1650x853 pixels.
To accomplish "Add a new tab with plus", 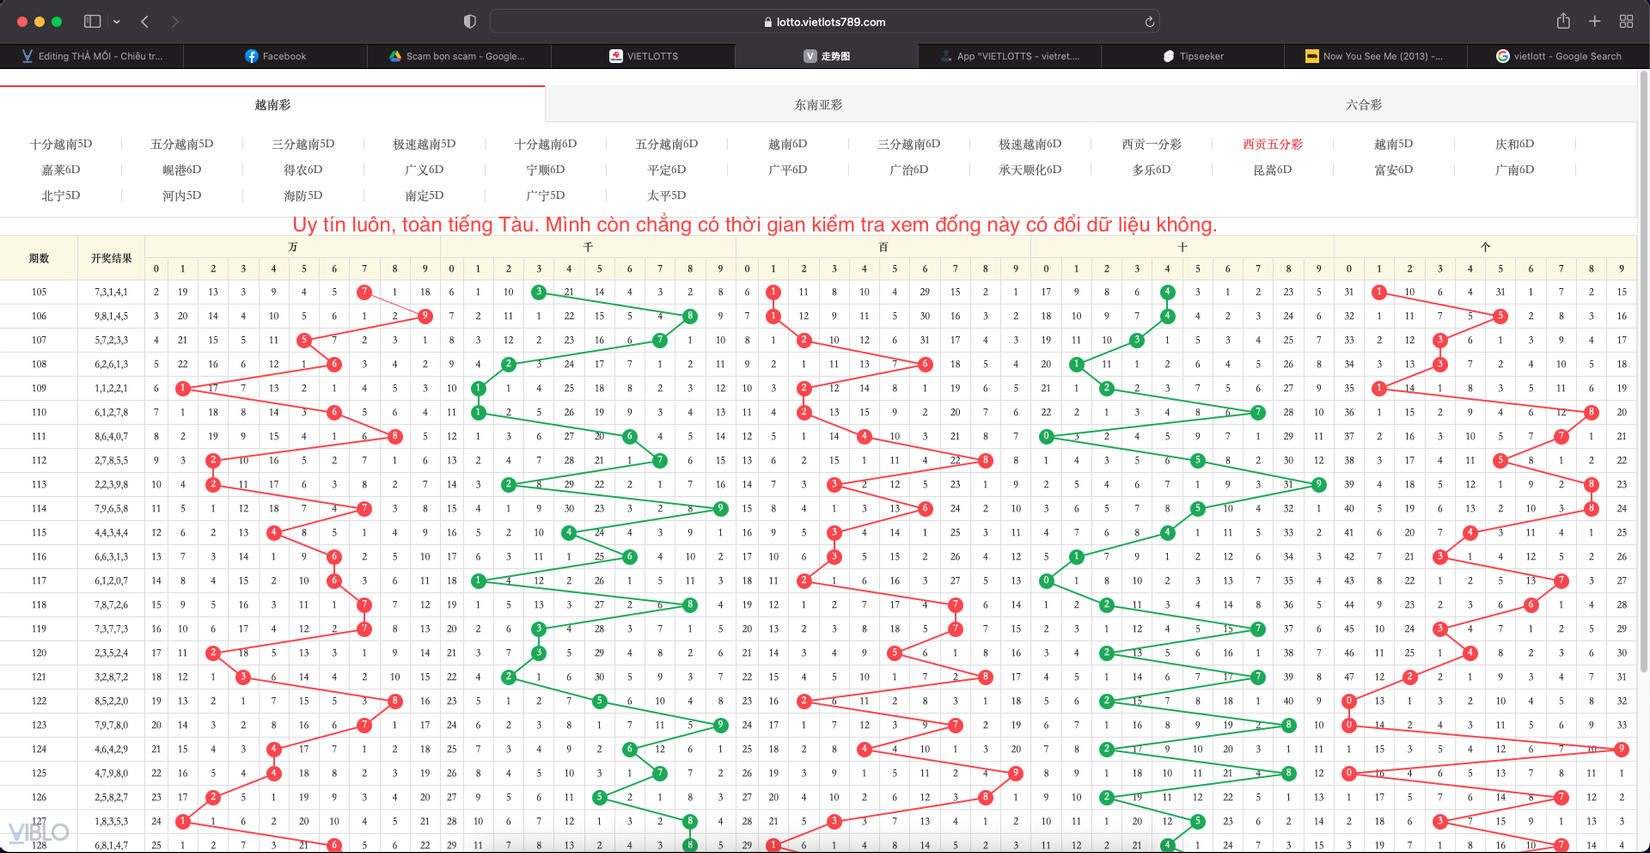I will click(1595, 21).
